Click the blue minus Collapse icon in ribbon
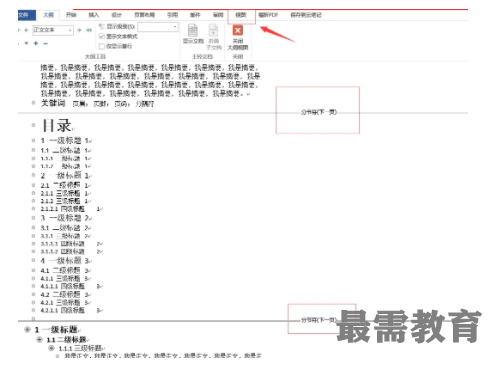Viewport: 488px width, 366px height. pyautogui.click(x=46, y=43)
